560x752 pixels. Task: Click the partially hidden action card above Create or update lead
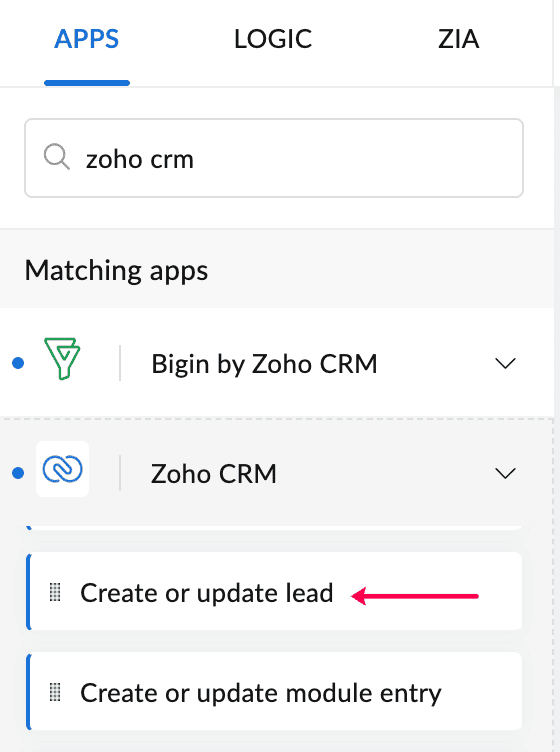274,528
